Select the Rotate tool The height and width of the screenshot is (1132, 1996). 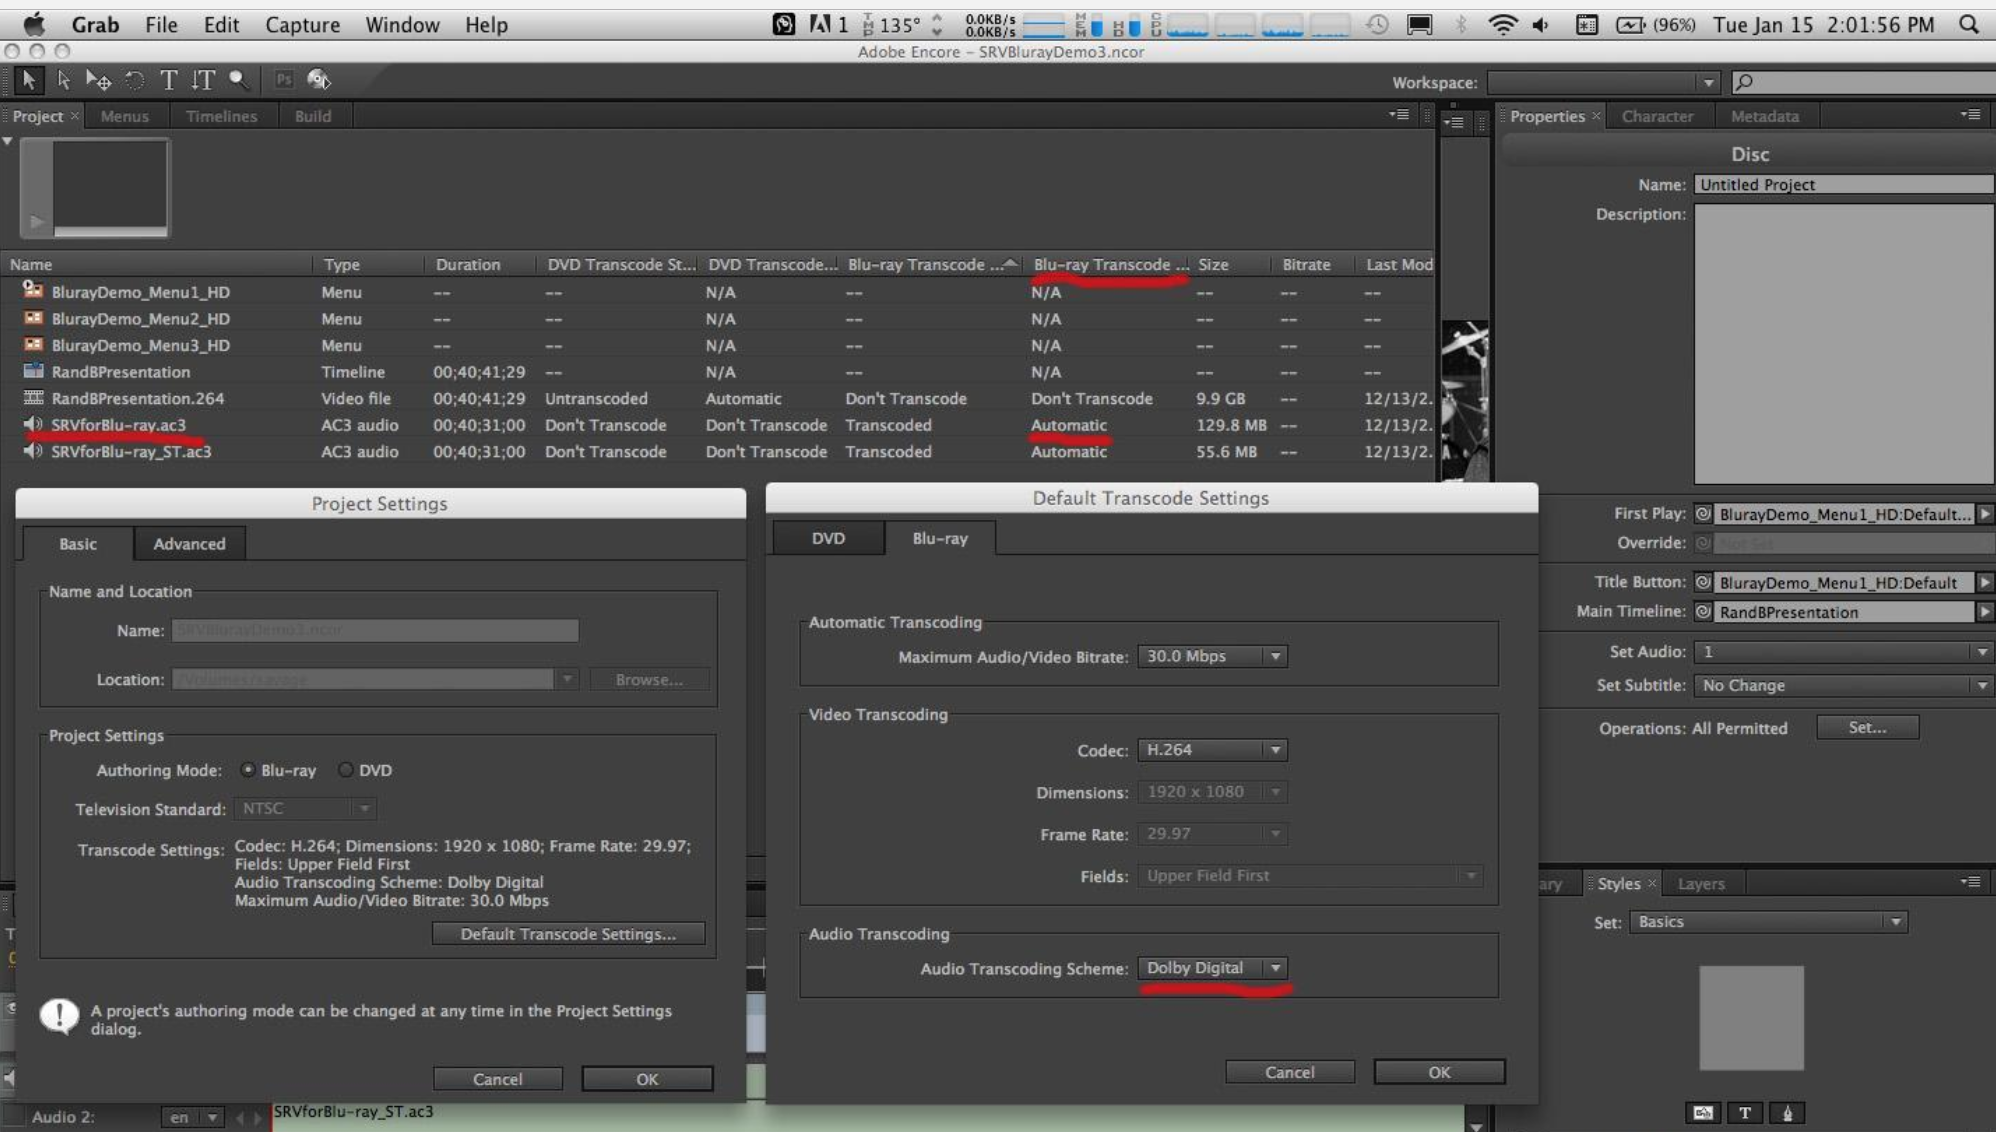point(134,80)
